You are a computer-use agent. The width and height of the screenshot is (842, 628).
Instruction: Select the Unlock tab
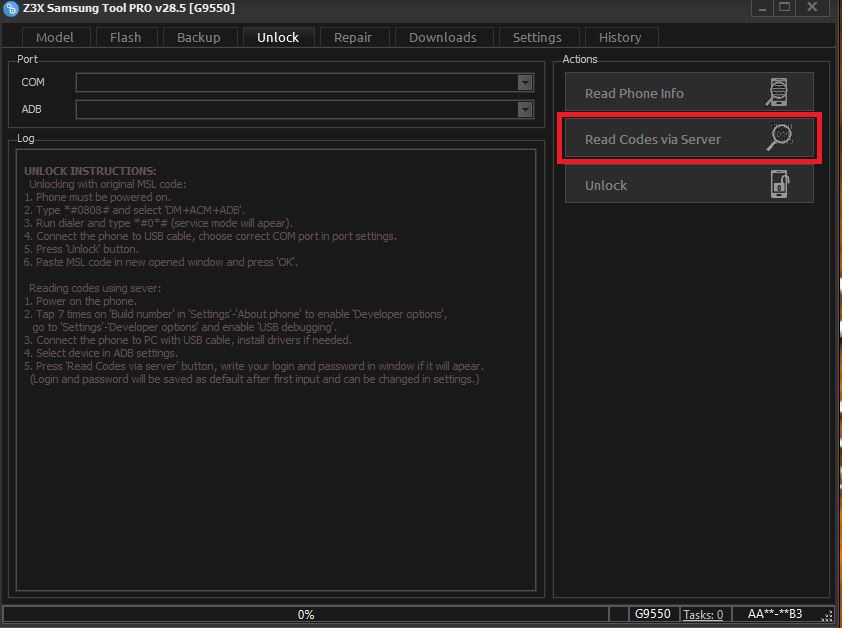click(x=278, y=38)
